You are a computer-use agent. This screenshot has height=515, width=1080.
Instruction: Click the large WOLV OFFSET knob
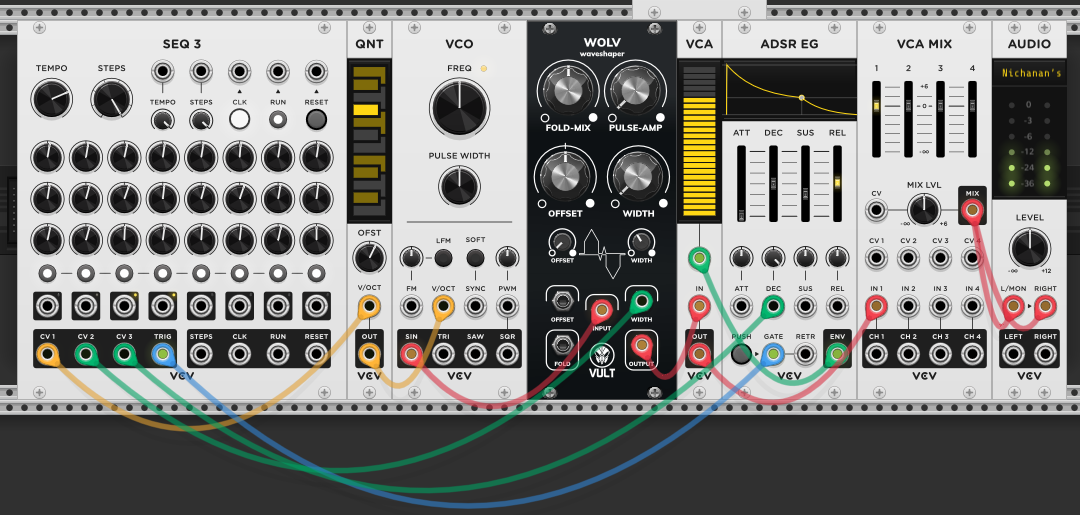click(567, 177)
